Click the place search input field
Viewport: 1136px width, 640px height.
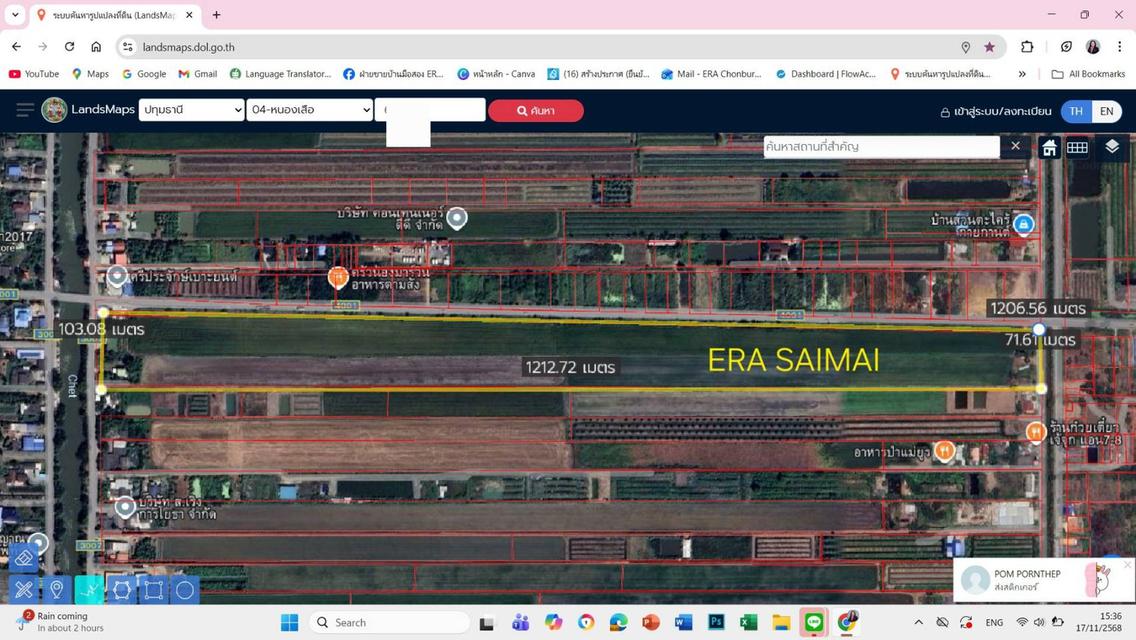tap(880, 146)
